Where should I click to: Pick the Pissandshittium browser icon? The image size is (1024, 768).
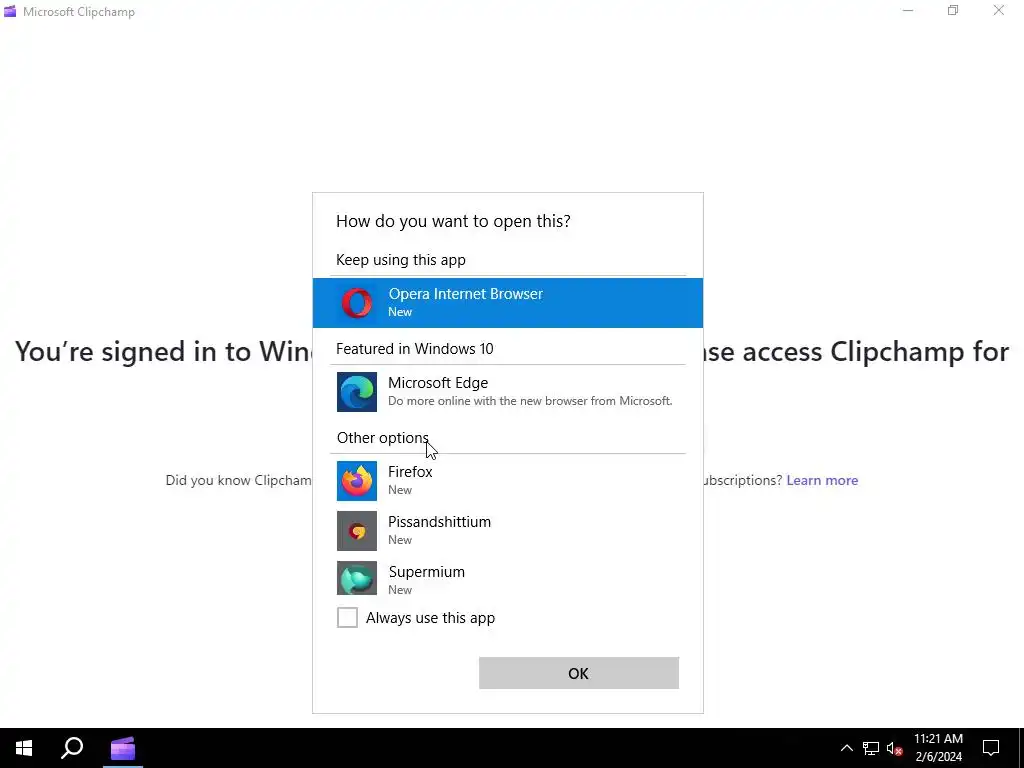[x=357, y=531]
